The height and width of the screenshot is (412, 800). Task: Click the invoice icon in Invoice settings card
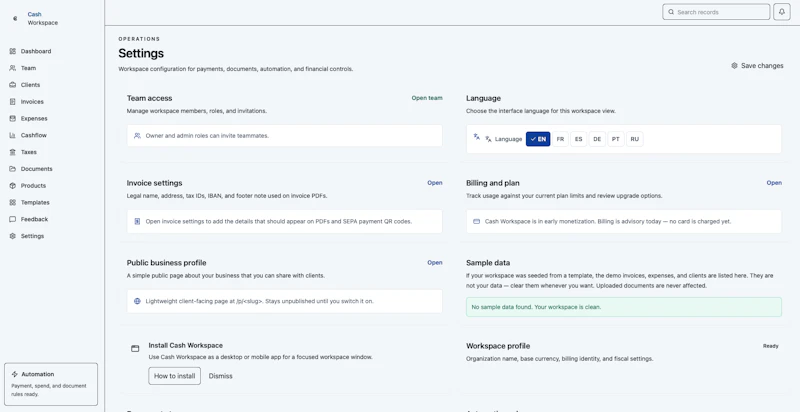pos(137,221)
